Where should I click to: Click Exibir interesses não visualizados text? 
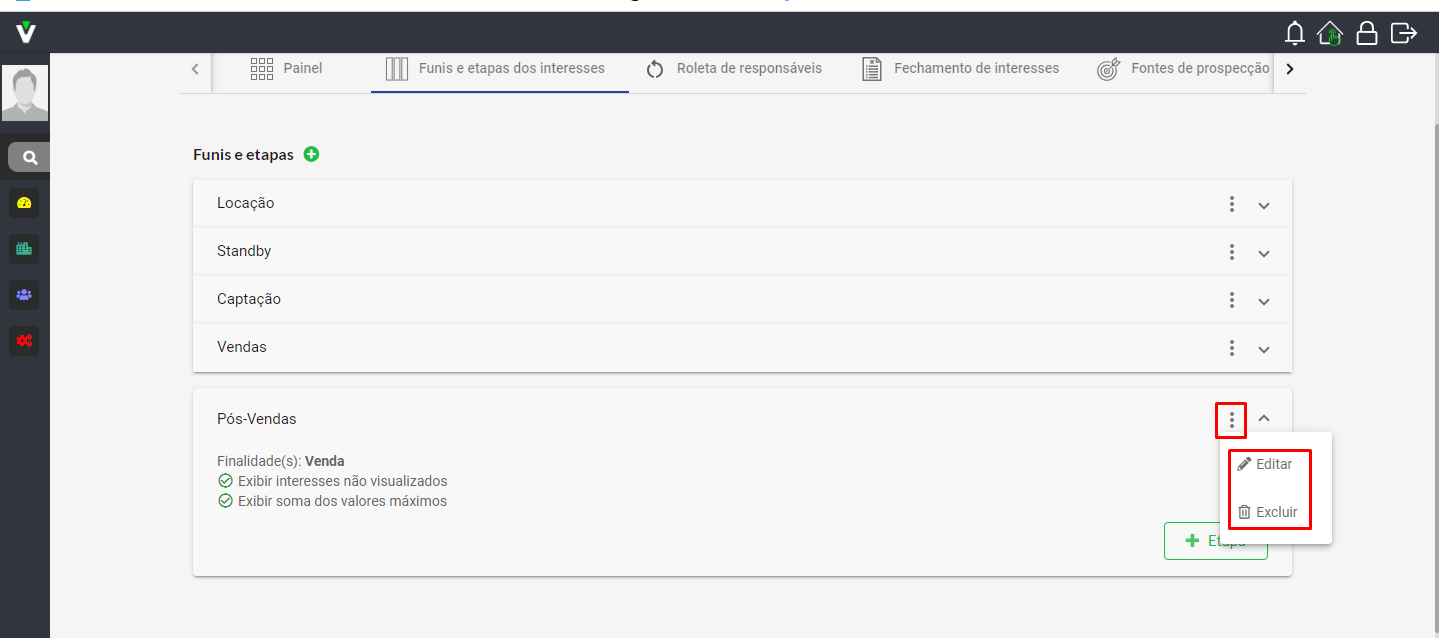pos(342,481)
